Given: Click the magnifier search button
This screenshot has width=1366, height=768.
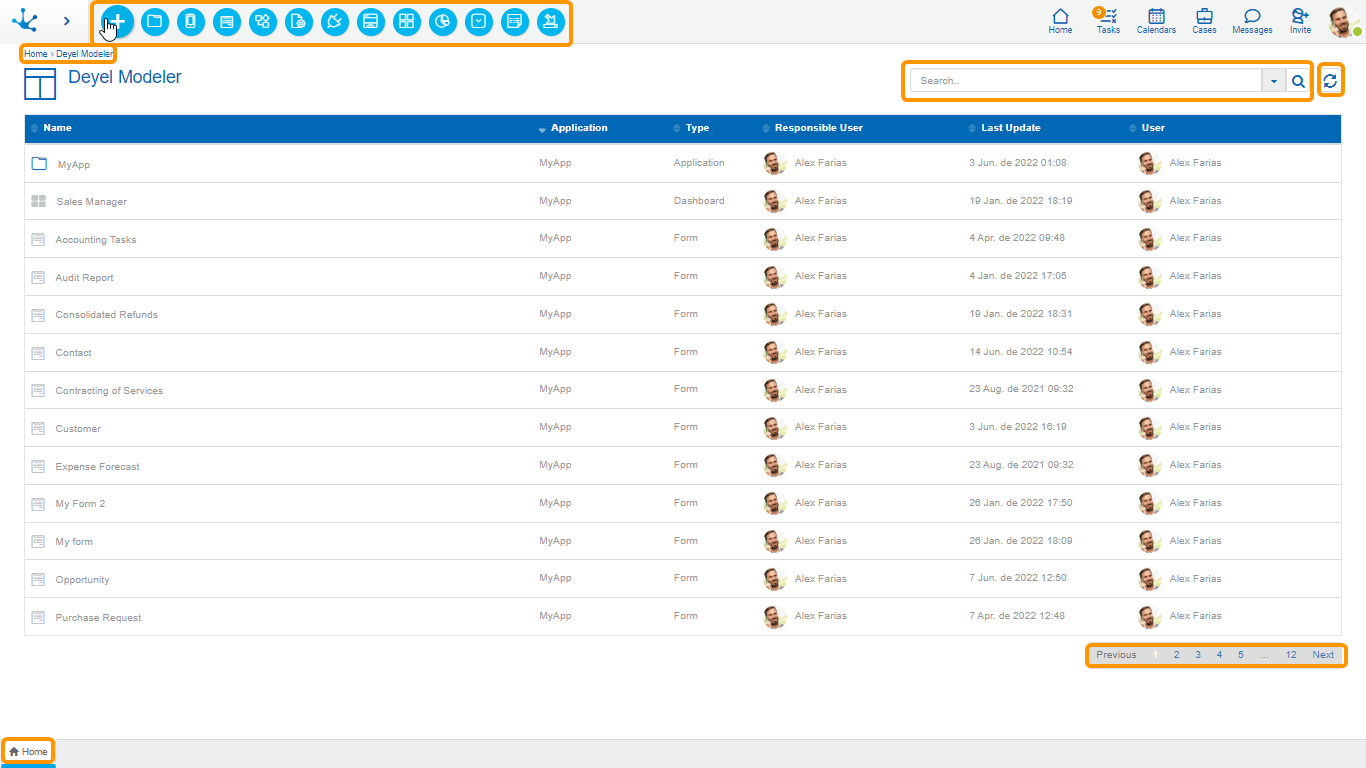Looking at the screenshot, I should [x=1298, y=81].
